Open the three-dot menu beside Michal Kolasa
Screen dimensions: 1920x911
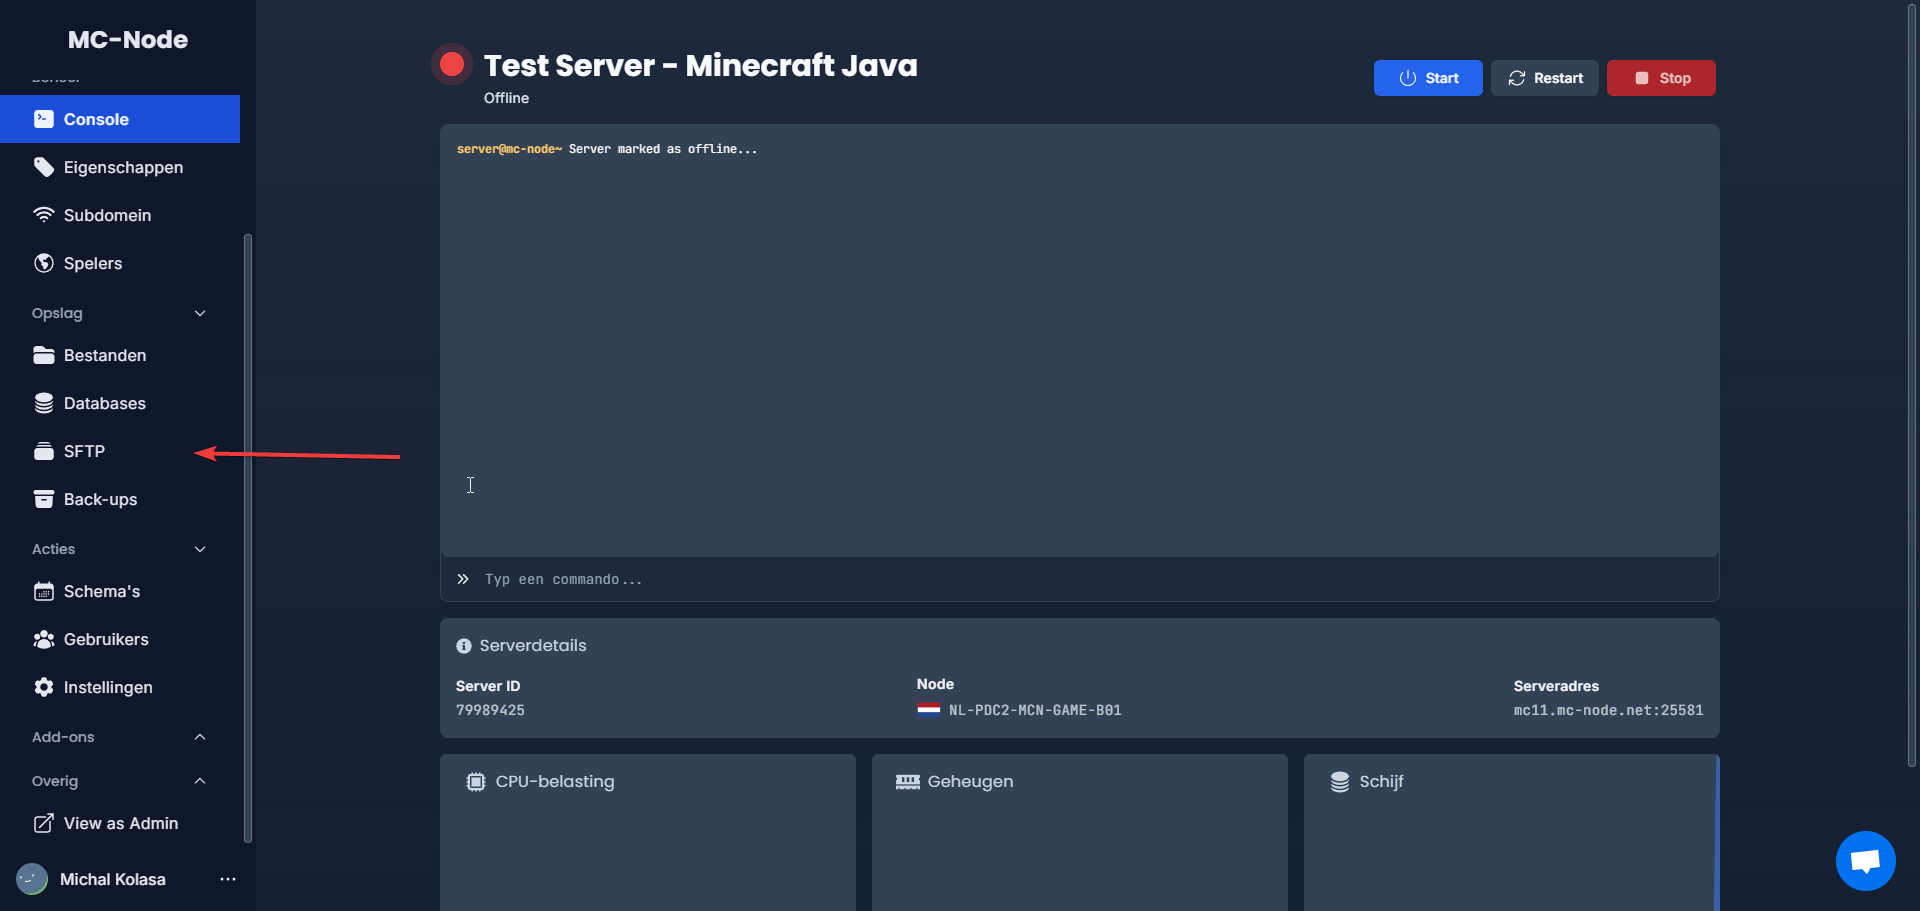click(x=228, y=879)
